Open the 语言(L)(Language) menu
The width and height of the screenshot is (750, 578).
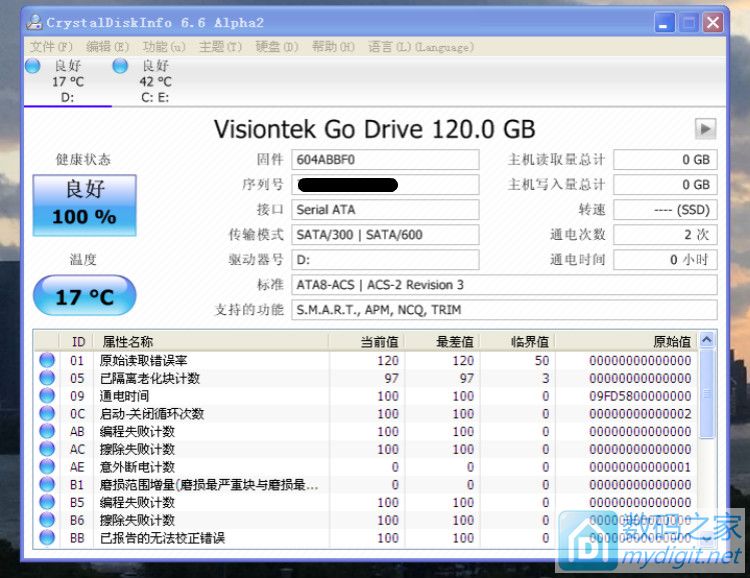(x=421, y=46)
